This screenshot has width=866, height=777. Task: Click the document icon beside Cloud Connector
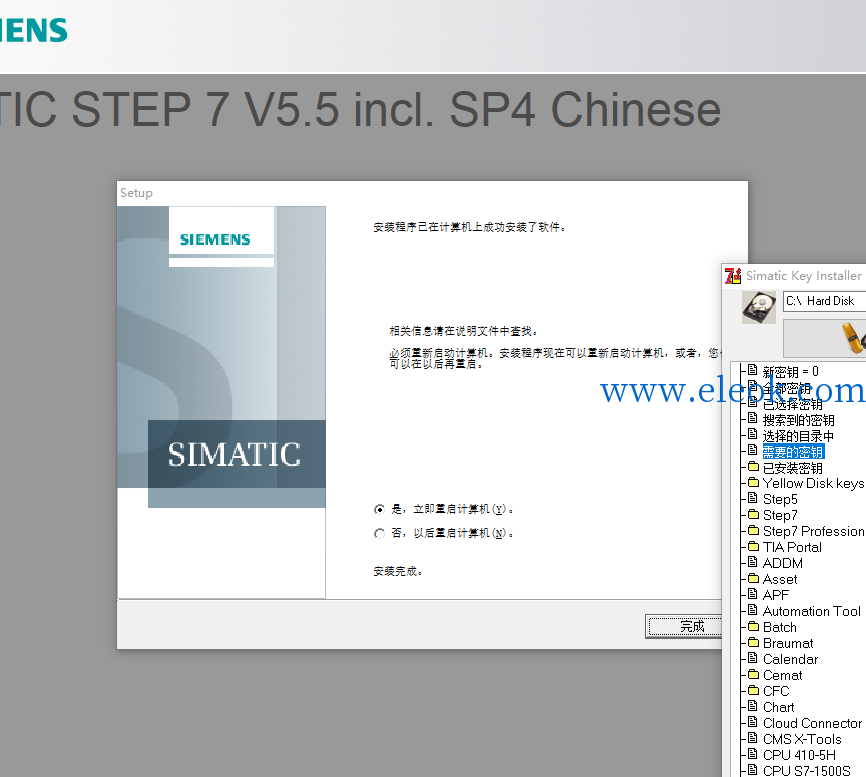coord(752,722)
